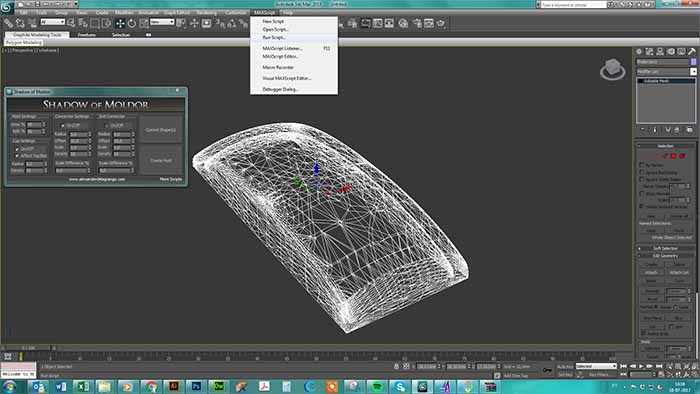This screenshot has height=394, width=700.
Task: Click the Selection Lock padlock icon
Action: click(x=396, y=366)
